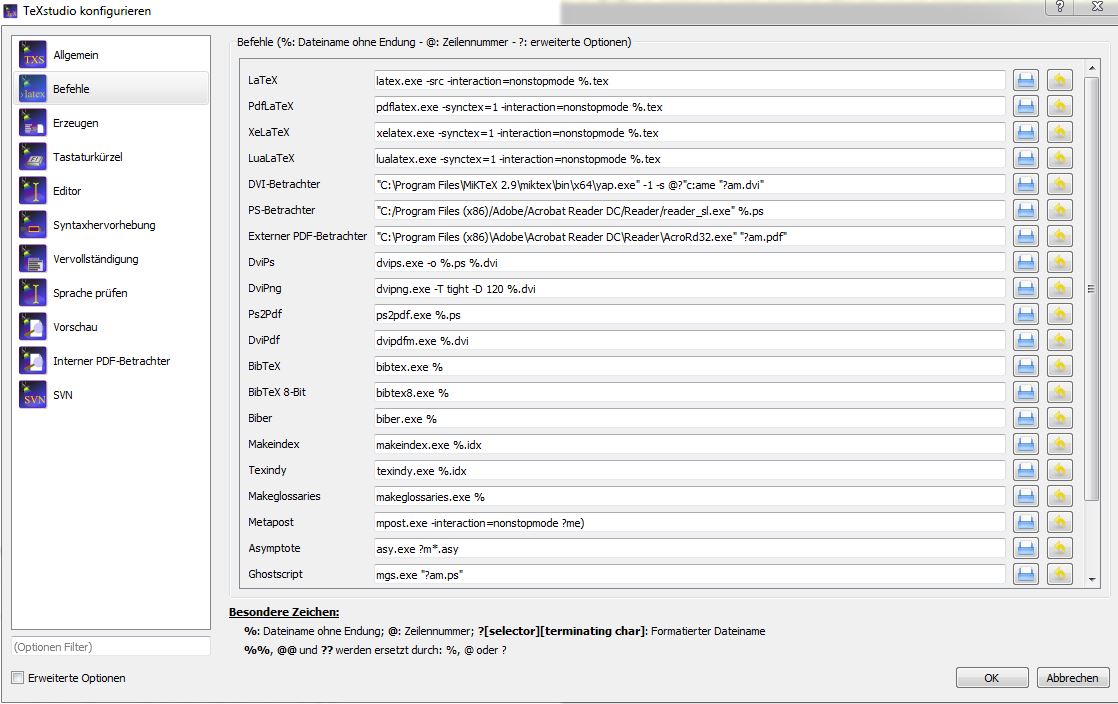Enable the Erweiterte Optionen checkbox
This screenshot has width=1118, height=704.
point(18,678)
